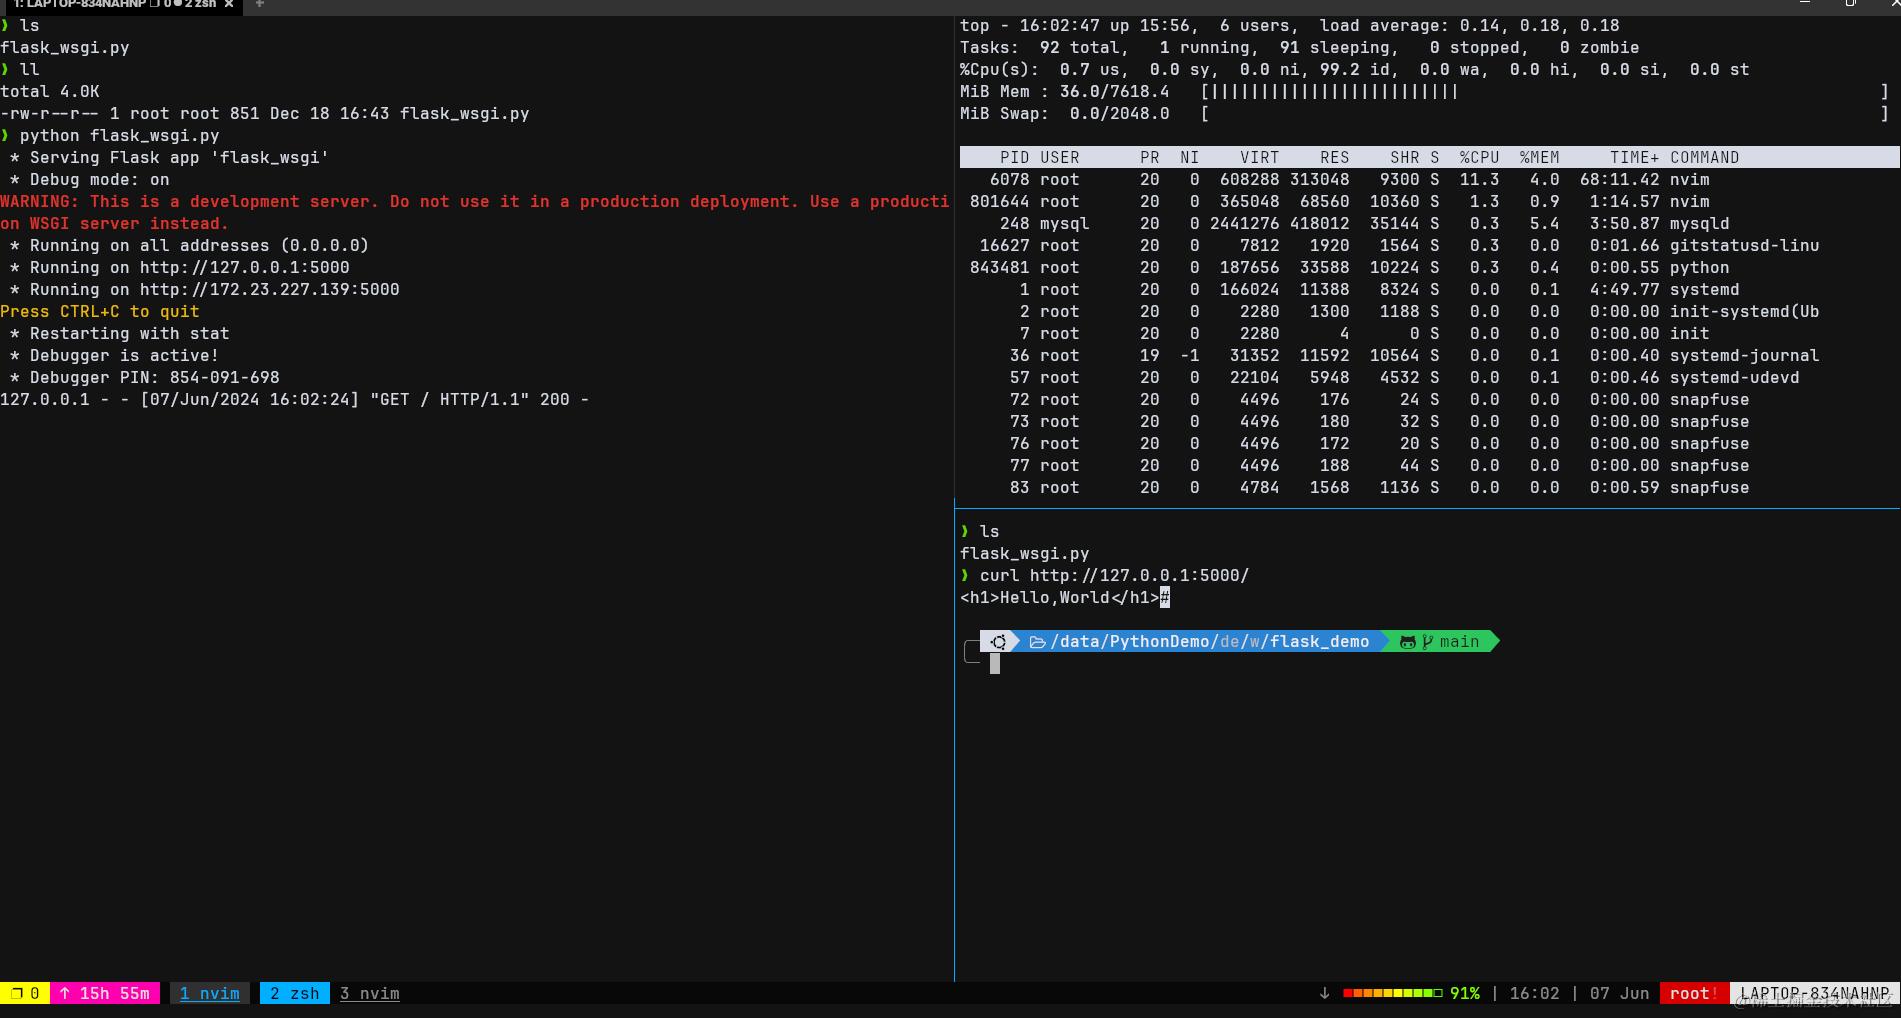This screenshot has height=1018, width=1901.
Task: Click the git cat icon in the prompt
Action: coord(1407,642)
